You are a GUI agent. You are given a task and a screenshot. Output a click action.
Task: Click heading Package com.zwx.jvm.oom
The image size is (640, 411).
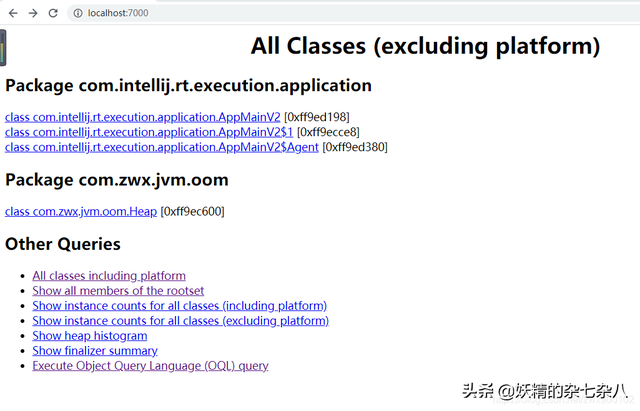coord(117,180)
